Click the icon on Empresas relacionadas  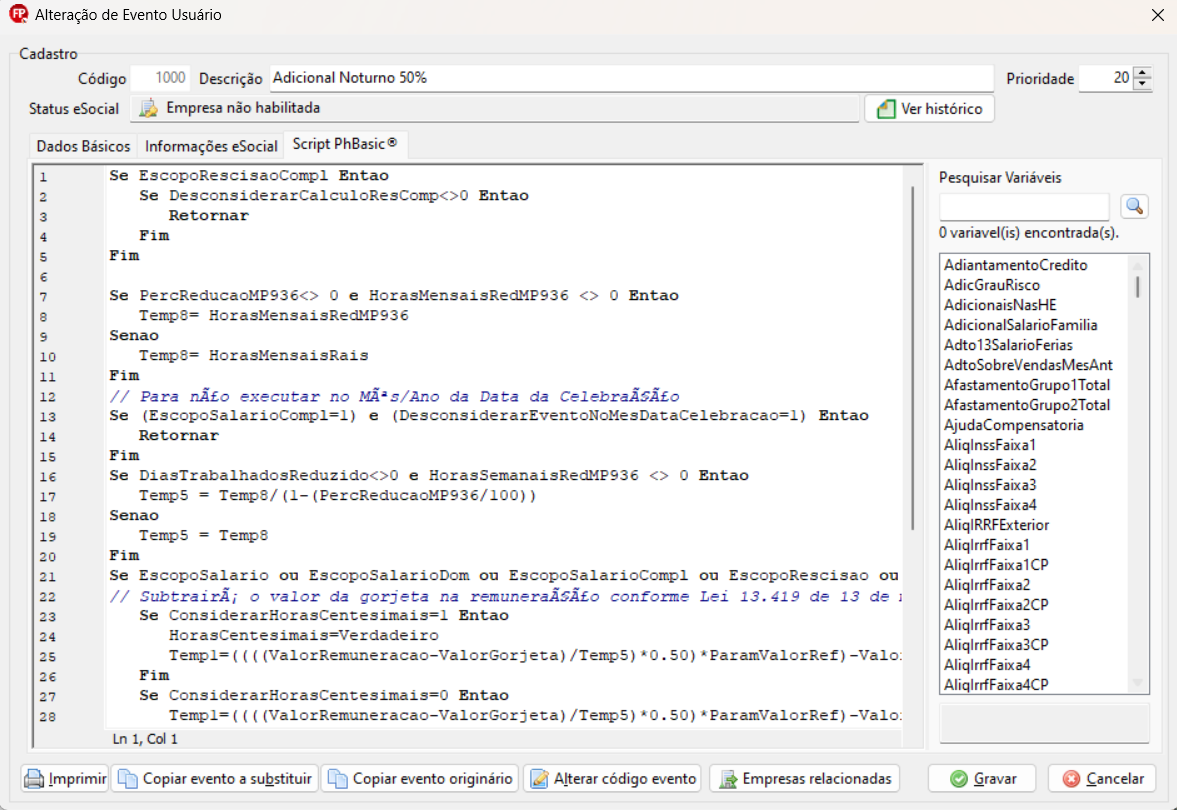point(727,779)
